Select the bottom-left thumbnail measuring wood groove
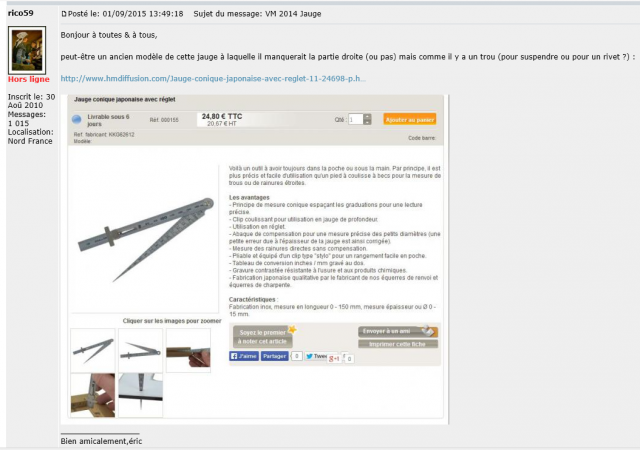This screenshot has height=450, width=640. tap(93, 395)
